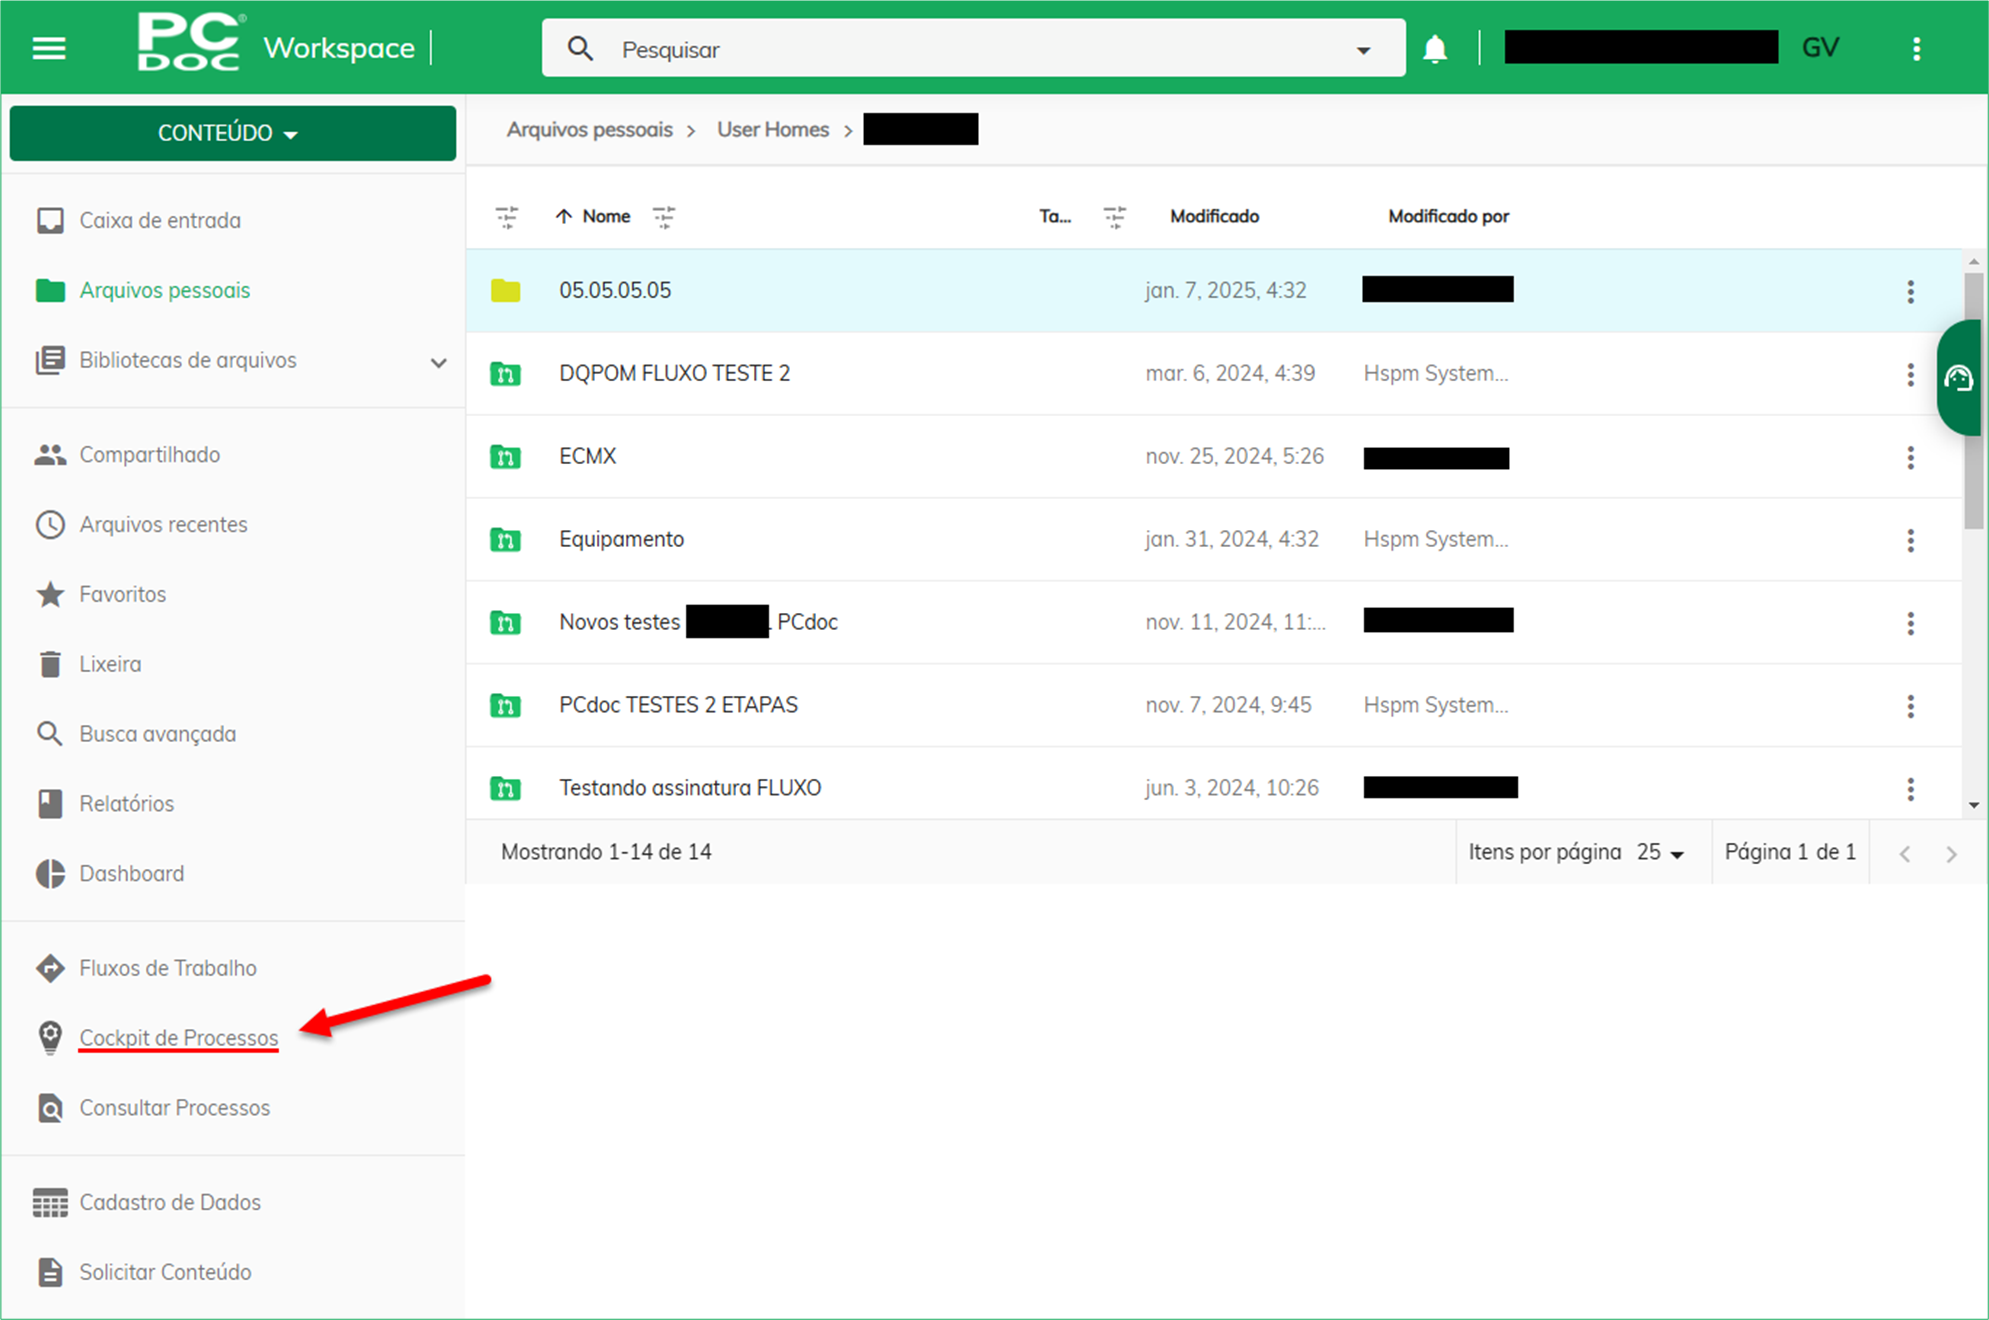
Task: Open row actions for Novos testes PCdoc
Action: click(x=1910, y=624)
